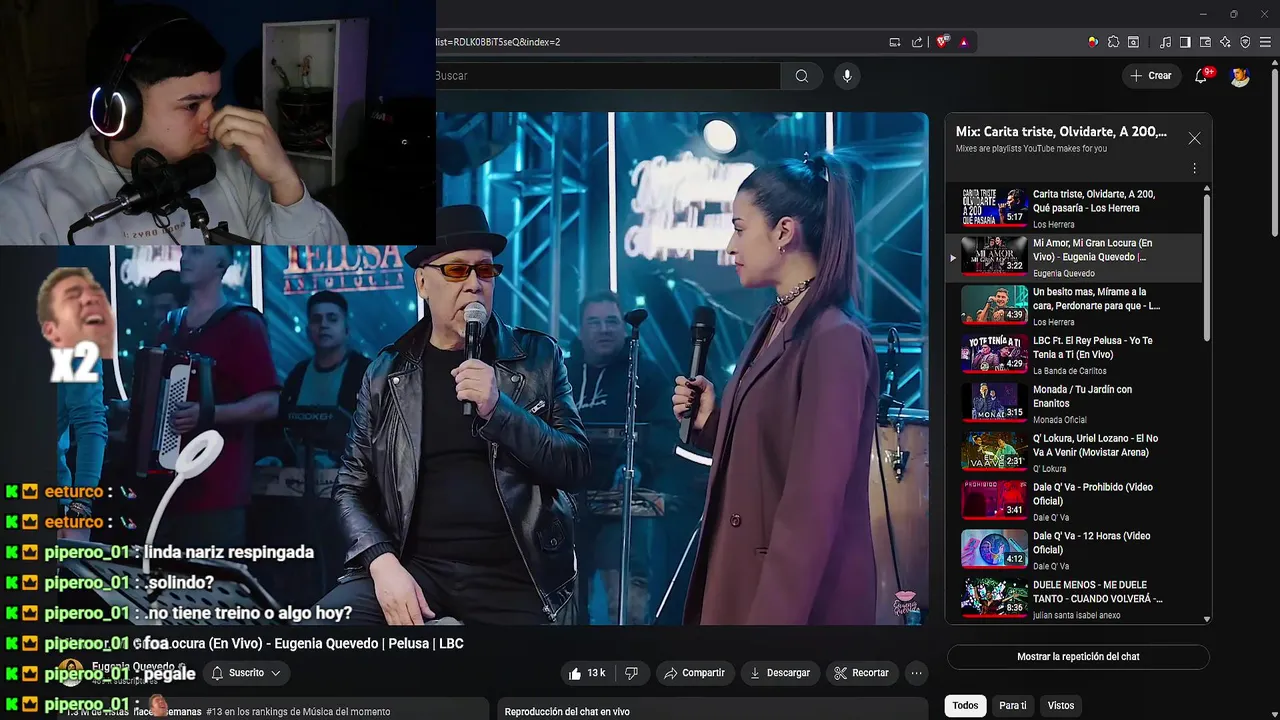This screenshot has width=1280, height=720.
Task: Play LBC Ft. El Rey Pelusa playlist video
Action: tap(1073, 355)
